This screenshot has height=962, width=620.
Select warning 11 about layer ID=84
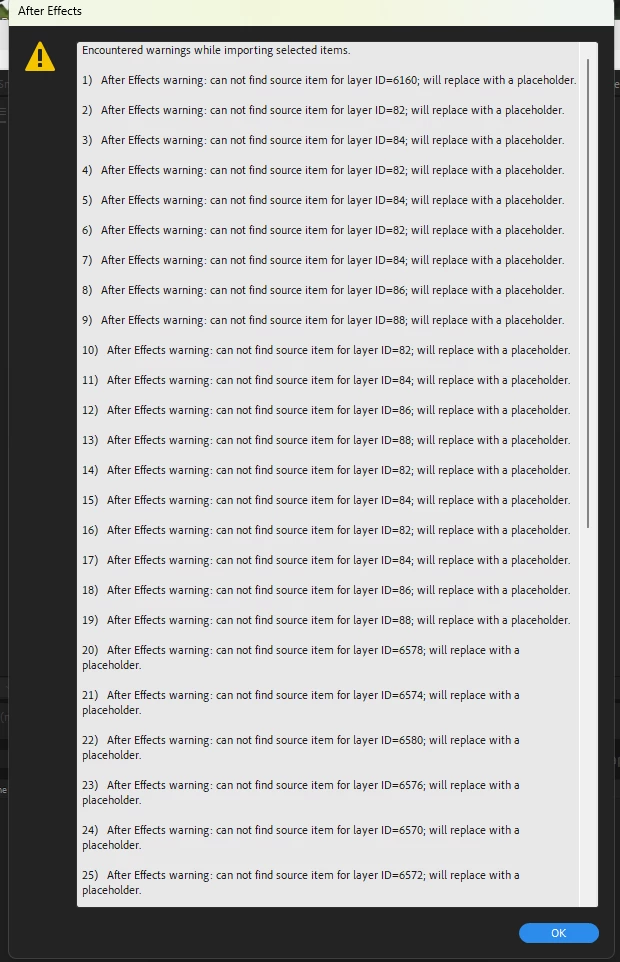[x=326, y=381]
